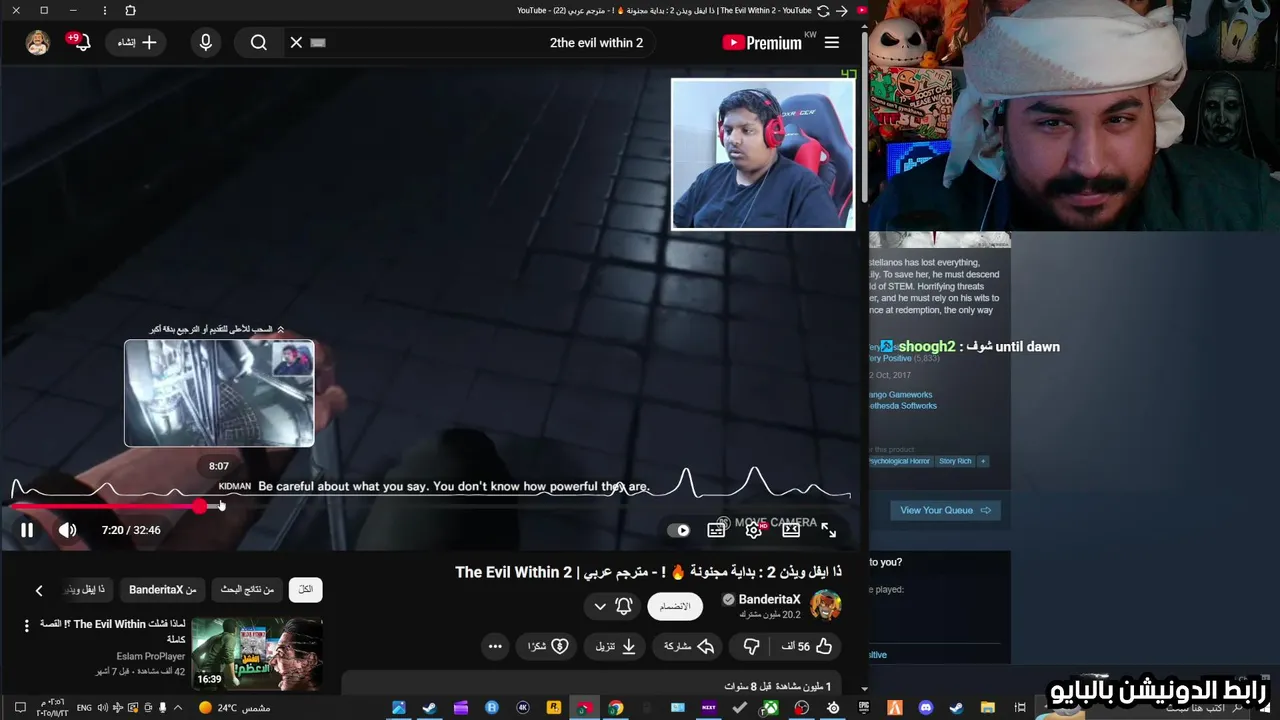Screen dimensions: 1280x720
Task: Pause the YouTube video playback
Action: click(27, 530)
